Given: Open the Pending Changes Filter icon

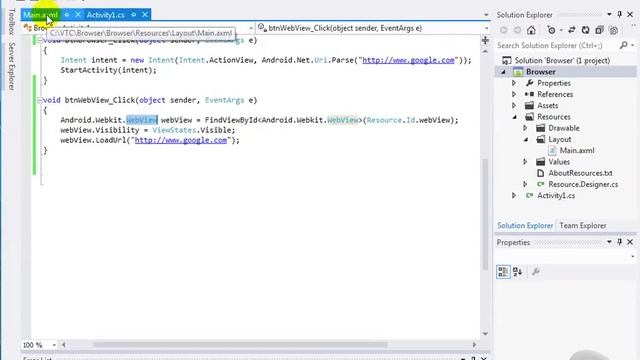Looking at the screenshot, I should [x=551, y=30].
